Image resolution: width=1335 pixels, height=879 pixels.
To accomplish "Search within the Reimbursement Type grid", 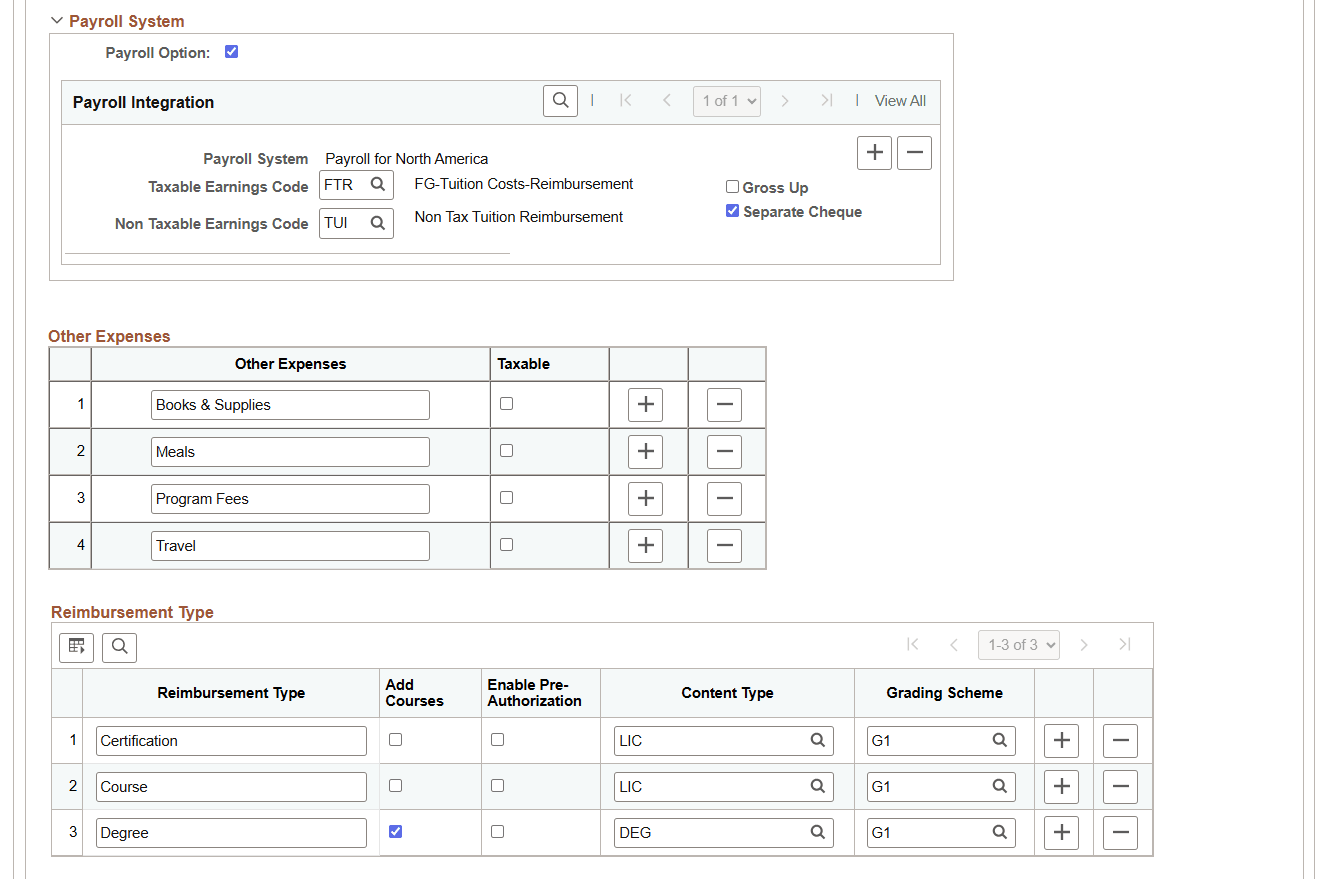I will [x=120, y=647].
